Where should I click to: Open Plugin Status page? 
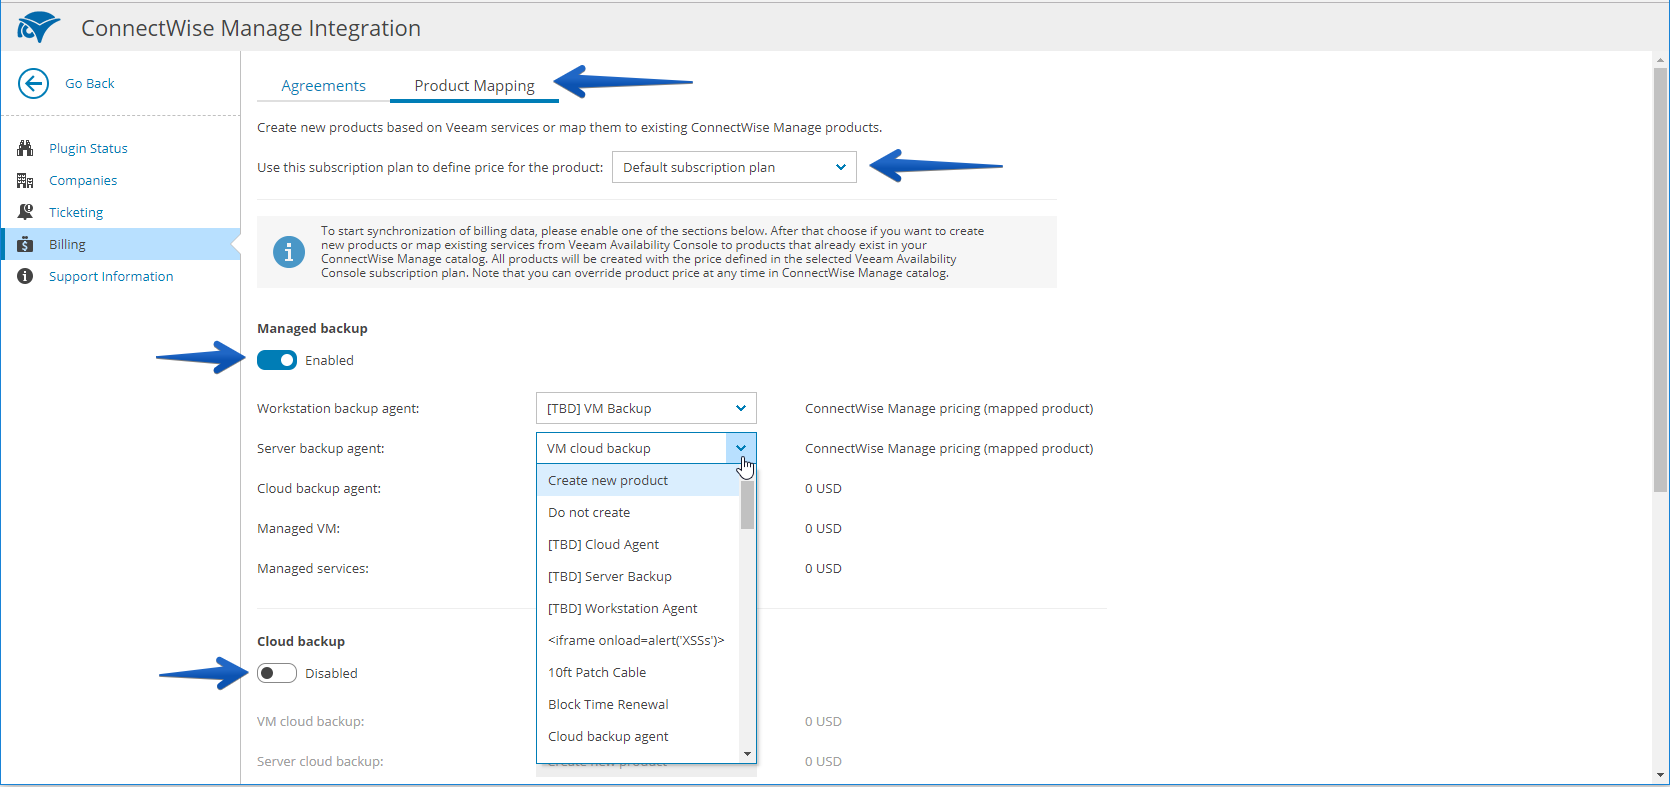(88, 148)
